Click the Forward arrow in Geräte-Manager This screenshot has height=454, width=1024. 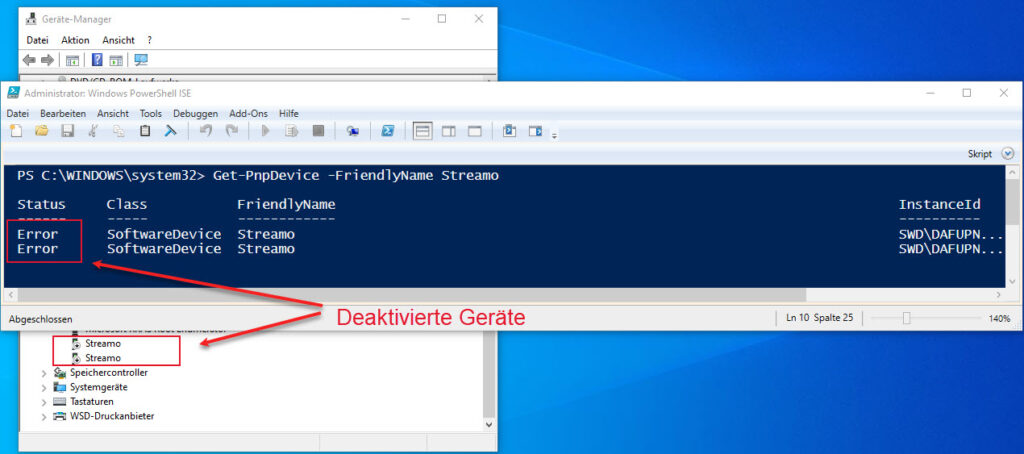coord(47,60)
